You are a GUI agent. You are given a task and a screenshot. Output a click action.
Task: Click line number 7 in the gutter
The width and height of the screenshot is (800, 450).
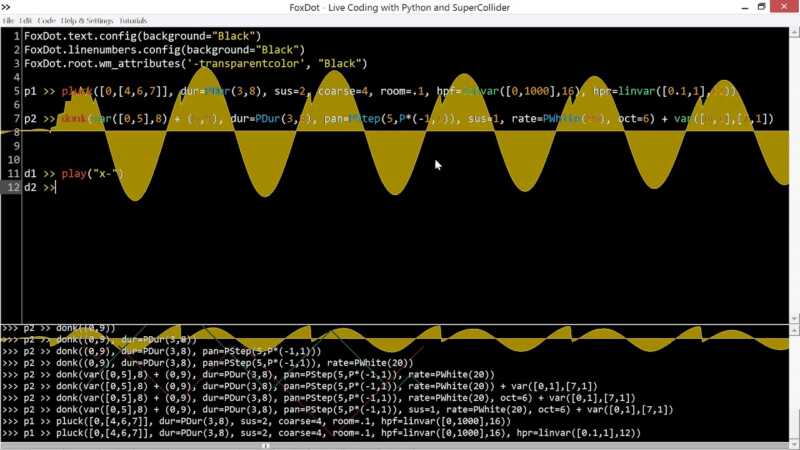point(16,119)
